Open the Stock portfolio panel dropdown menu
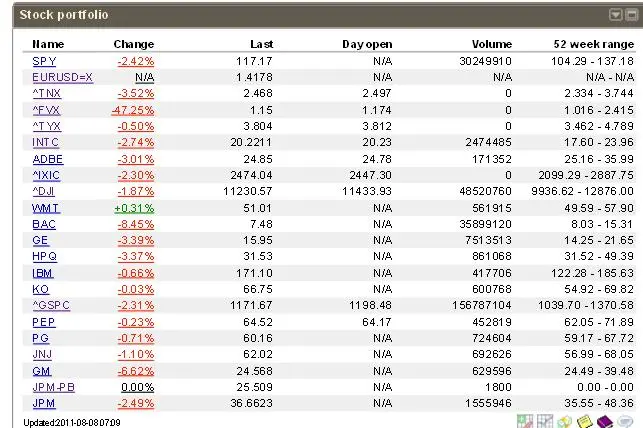This screenshot has width=643, height=428. (x=616, y=15)
